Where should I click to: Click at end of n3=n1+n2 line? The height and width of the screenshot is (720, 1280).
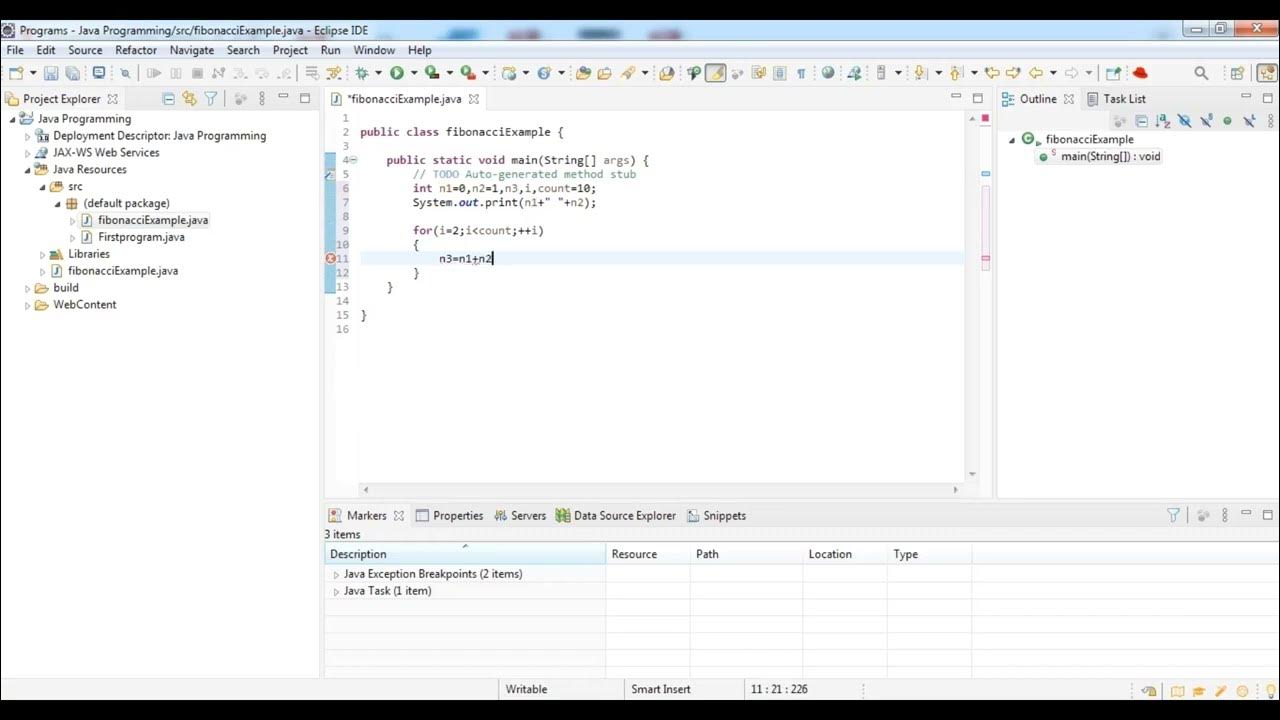494,259
